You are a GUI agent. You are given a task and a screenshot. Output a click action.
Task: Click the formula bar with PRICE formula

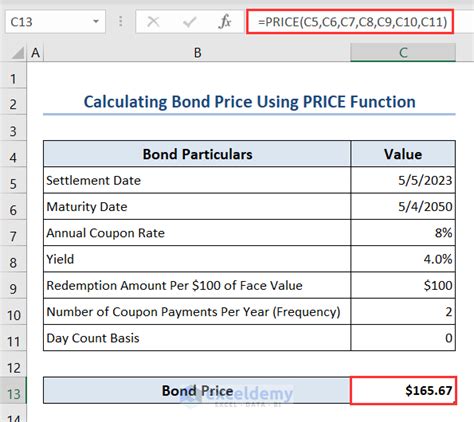(x=350, y=22)
